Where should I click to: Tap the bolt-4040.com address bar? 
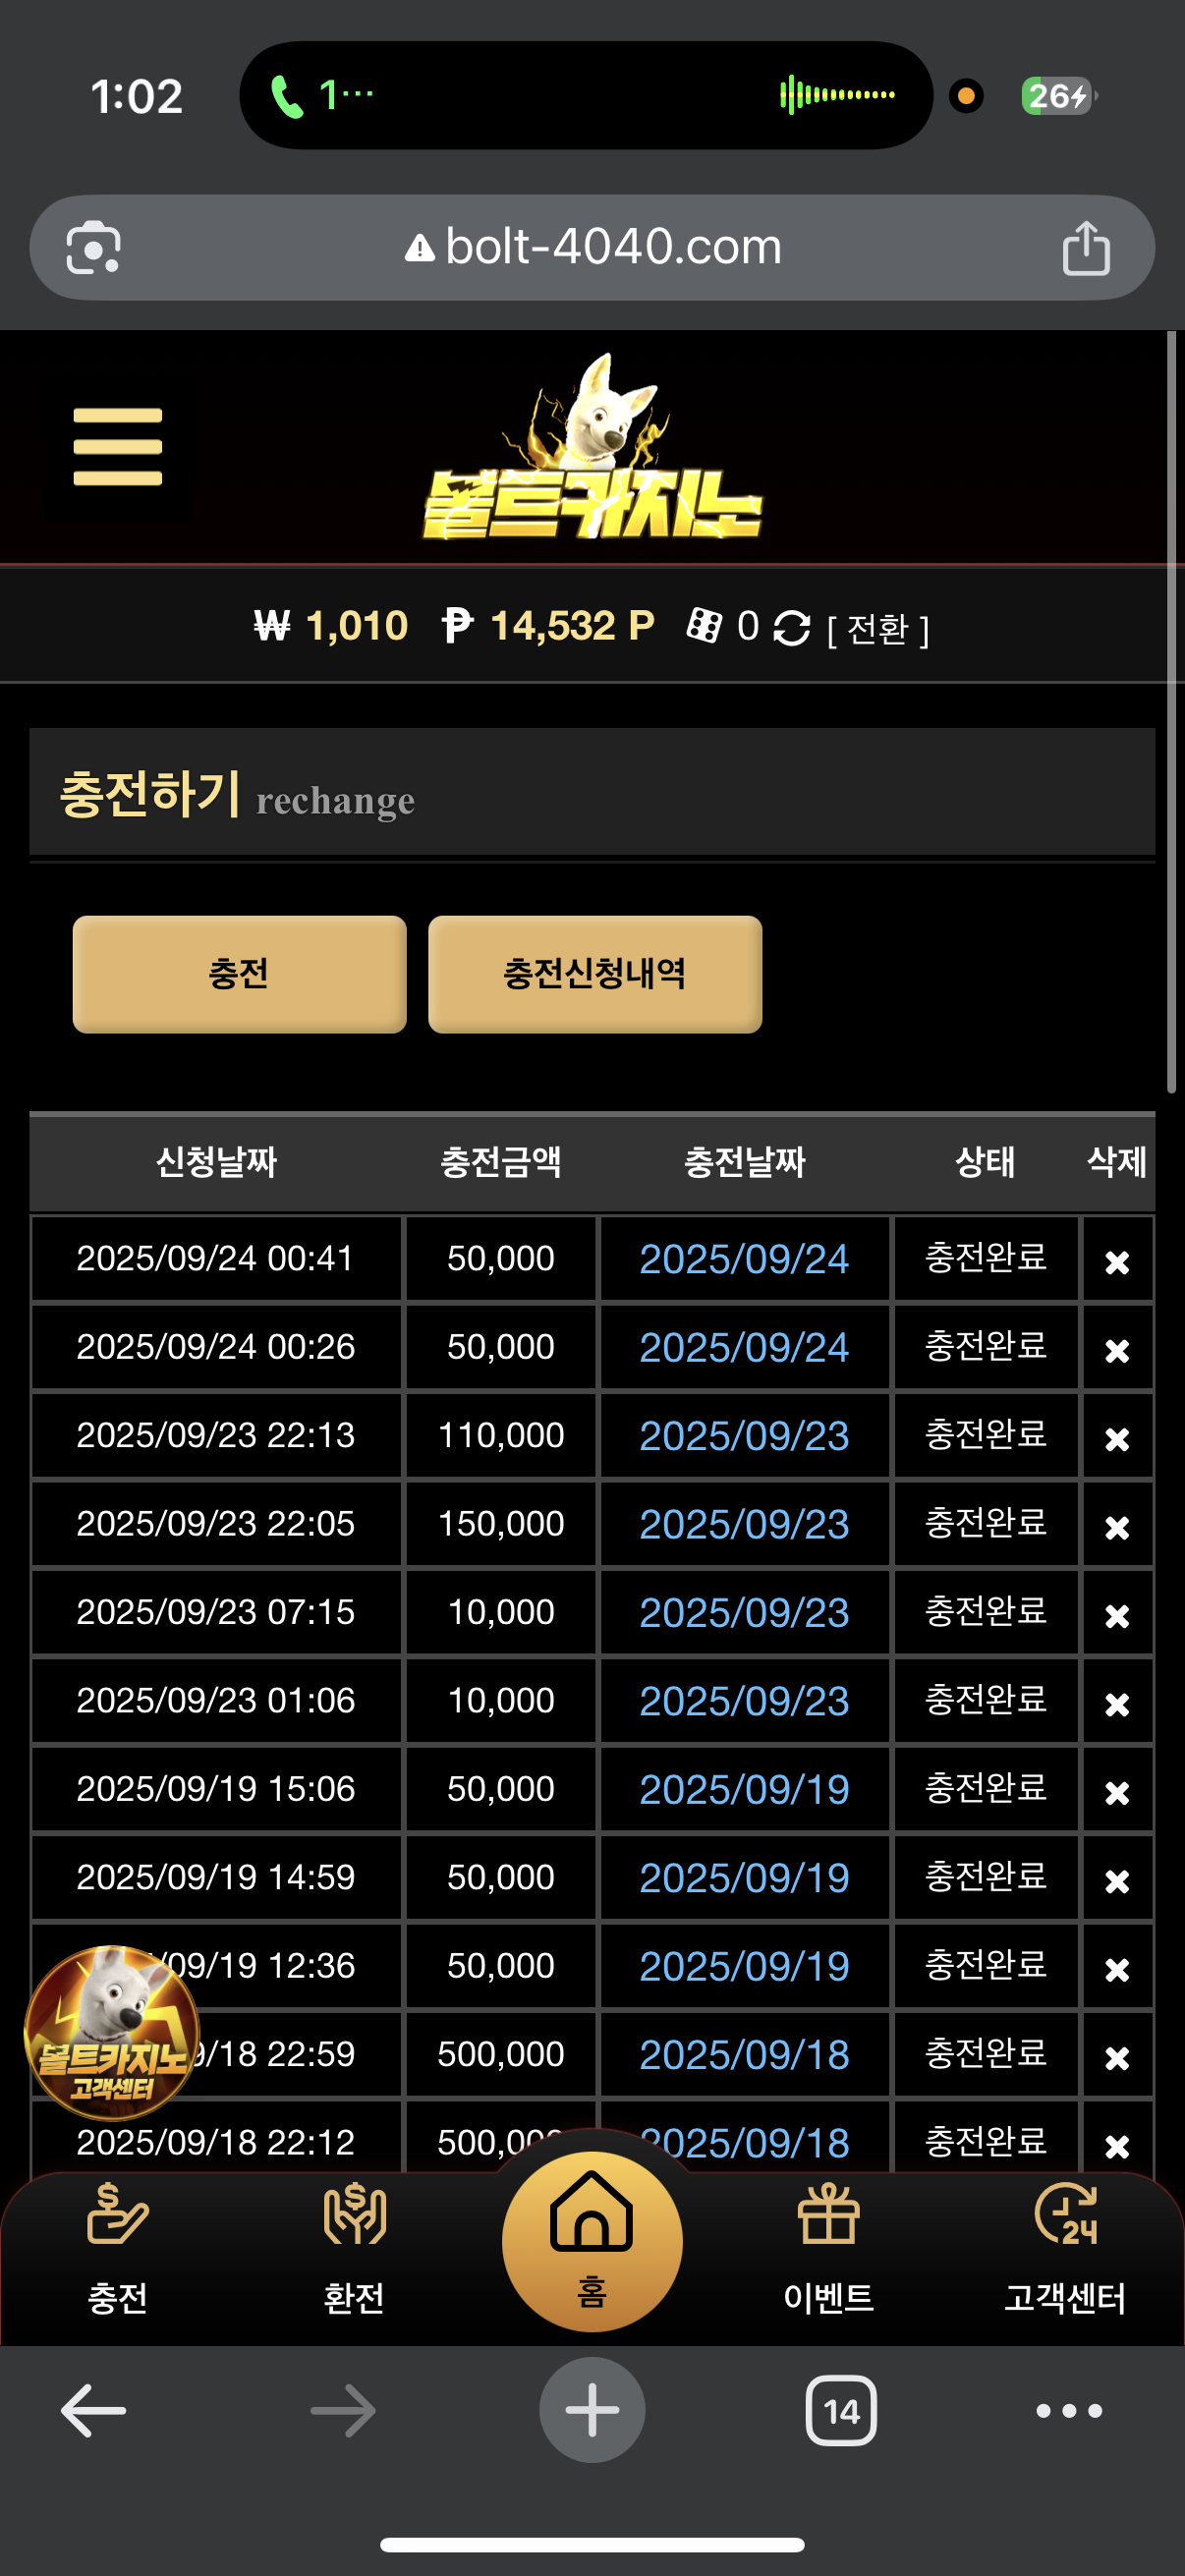tap(592, 247)
